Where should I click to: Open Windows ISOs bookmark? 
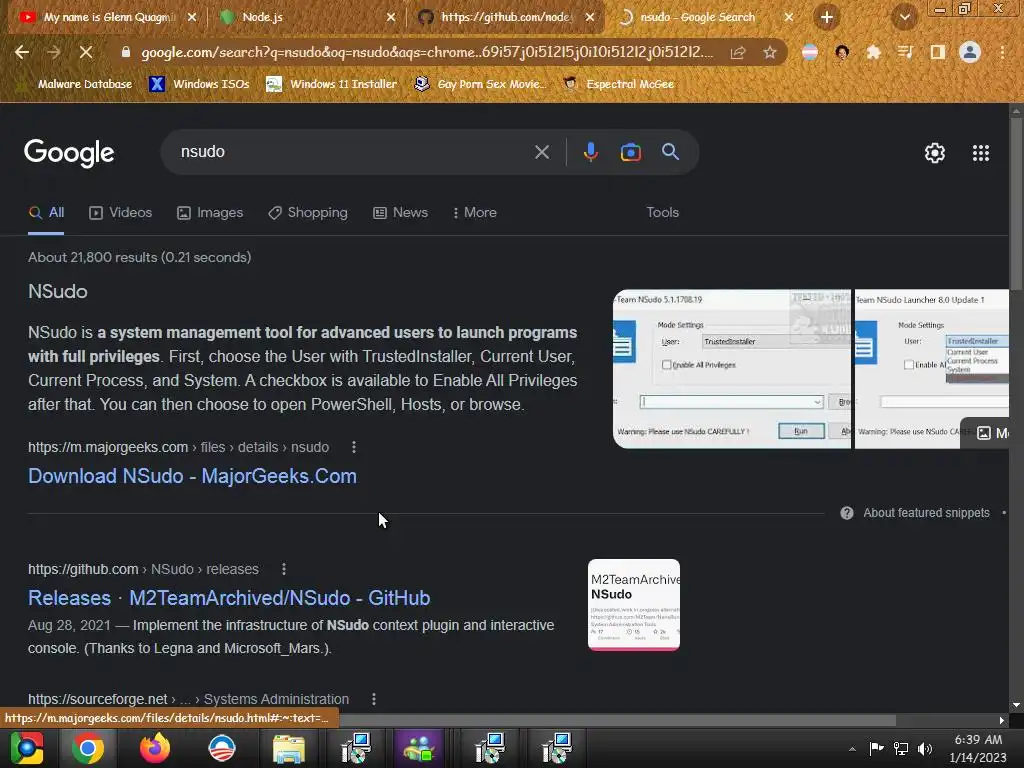pos(200,84)
